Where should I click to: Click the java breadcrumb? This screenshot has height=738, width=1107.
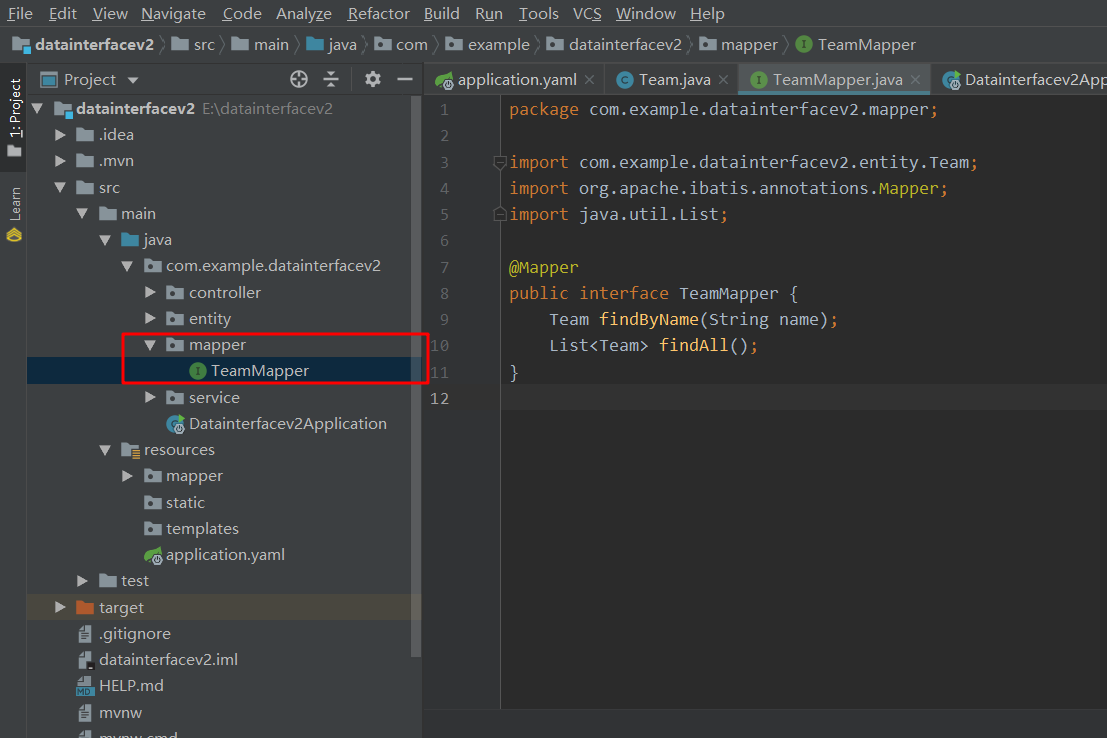point(342,45)
